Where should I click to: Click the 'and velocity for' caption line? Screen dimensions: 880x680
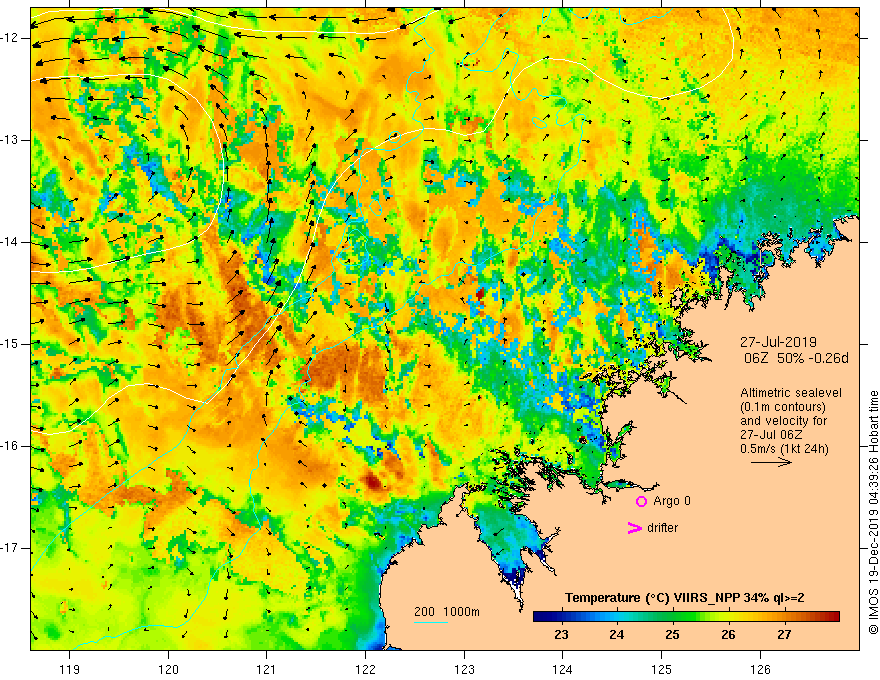coord(783,421)
